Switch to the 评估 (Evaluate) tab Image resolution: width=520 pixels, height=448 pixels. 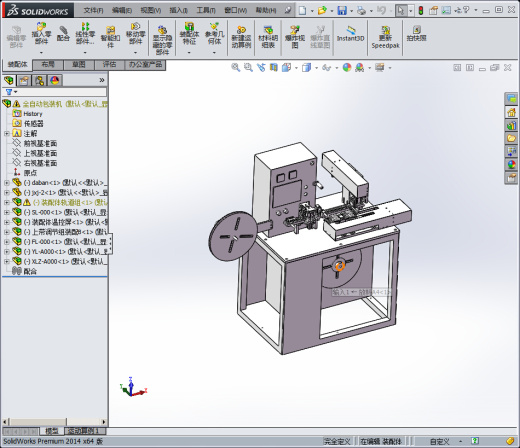pos(109,65)
